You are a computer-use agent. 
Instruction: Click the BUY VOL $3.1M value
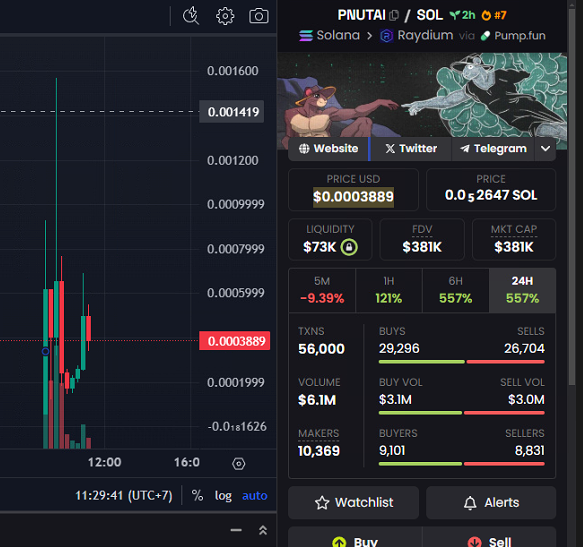tap(395, 400)
